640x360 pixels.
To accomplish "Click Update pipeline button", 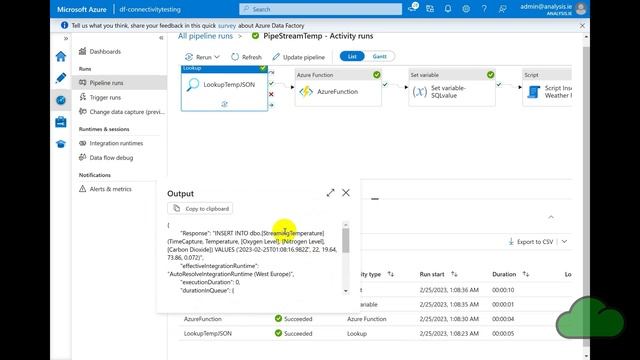I will pyautogui.click(x=299, y=57).
